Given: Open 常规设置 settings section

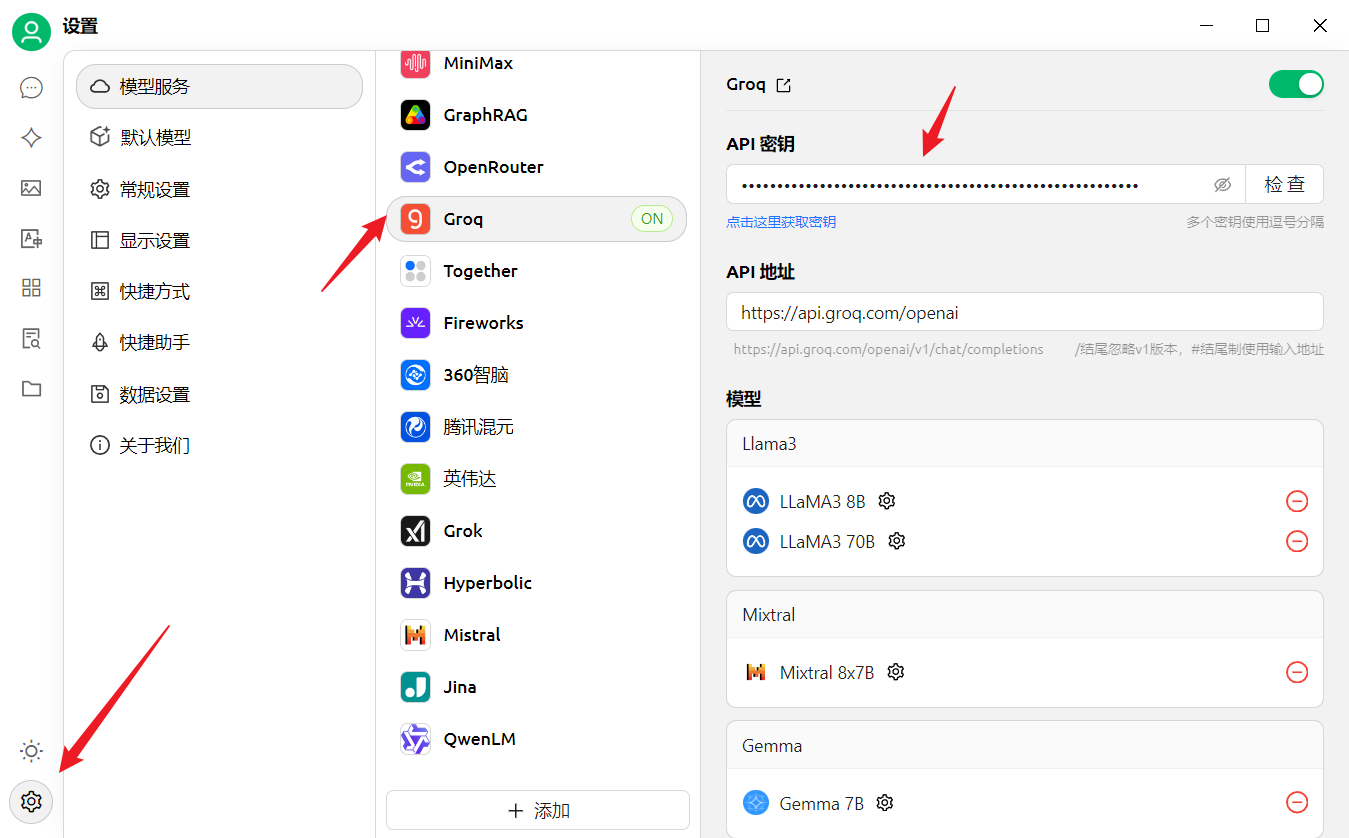Looking at the screenshot, I should (x=219, y=190).
